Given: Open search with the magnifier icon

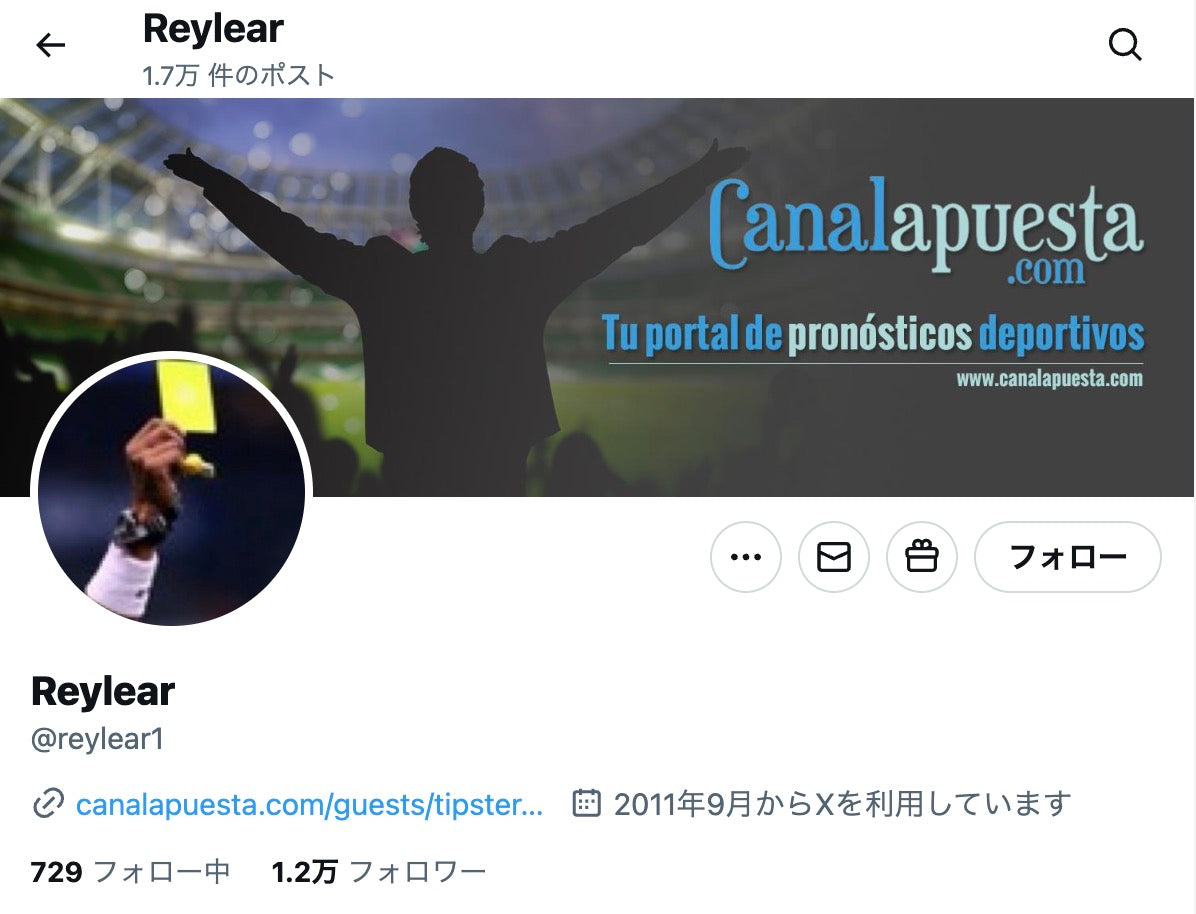Looking at the screenshot, I should pyautogui.click(x=1125, y=45).
